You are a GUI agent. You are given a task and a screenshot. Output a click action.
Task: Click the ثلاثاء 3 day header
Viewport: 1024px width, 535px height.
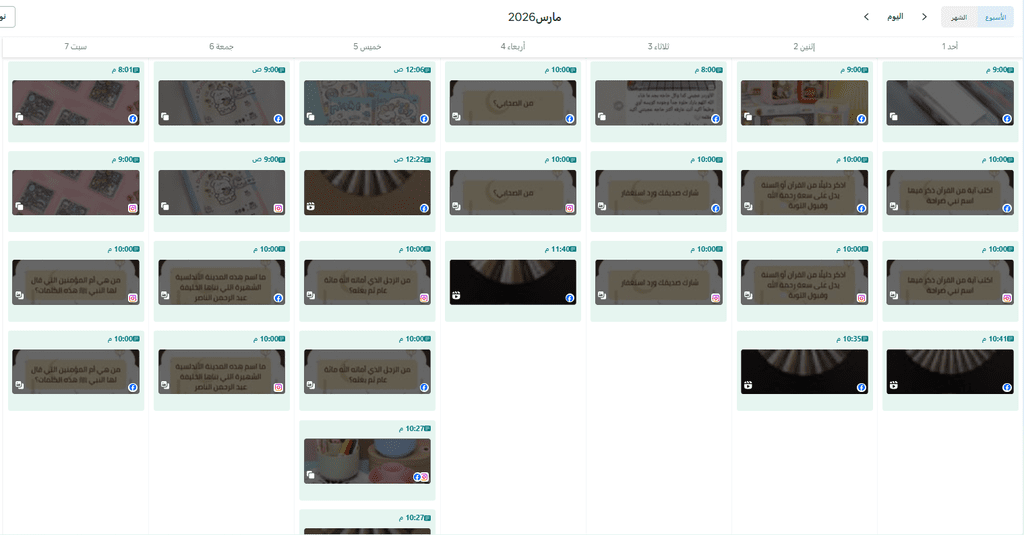pos(658,46)
